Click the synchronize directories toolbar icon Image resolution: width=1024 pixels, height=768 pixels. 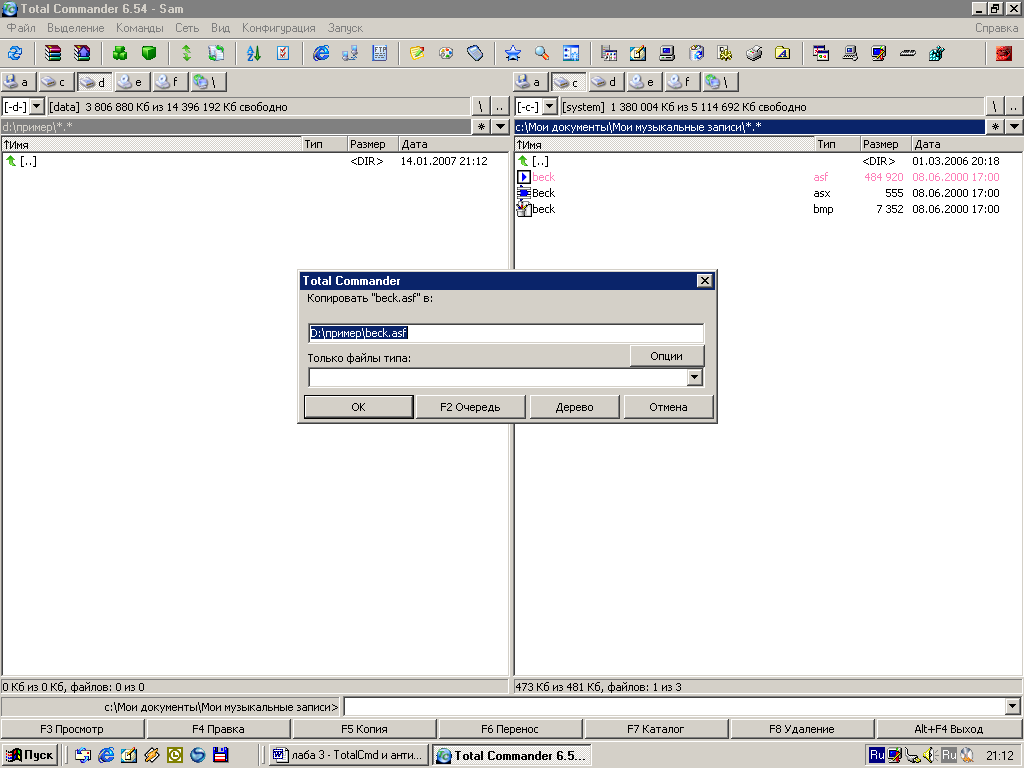pyautogui.click(x=216, y=54)
